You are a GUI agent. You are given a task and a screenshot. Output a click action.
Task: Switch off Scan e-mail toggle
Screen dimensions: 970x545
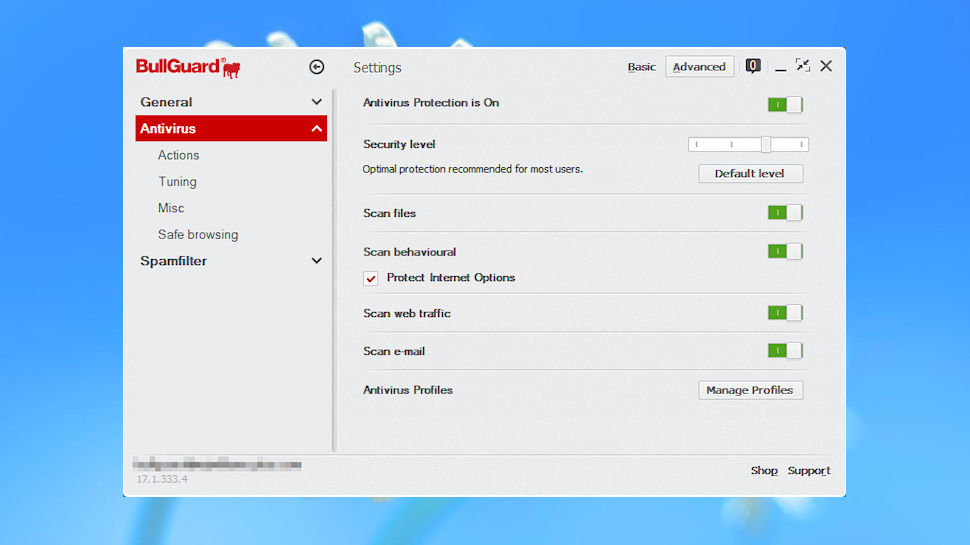tap(785, 351)
